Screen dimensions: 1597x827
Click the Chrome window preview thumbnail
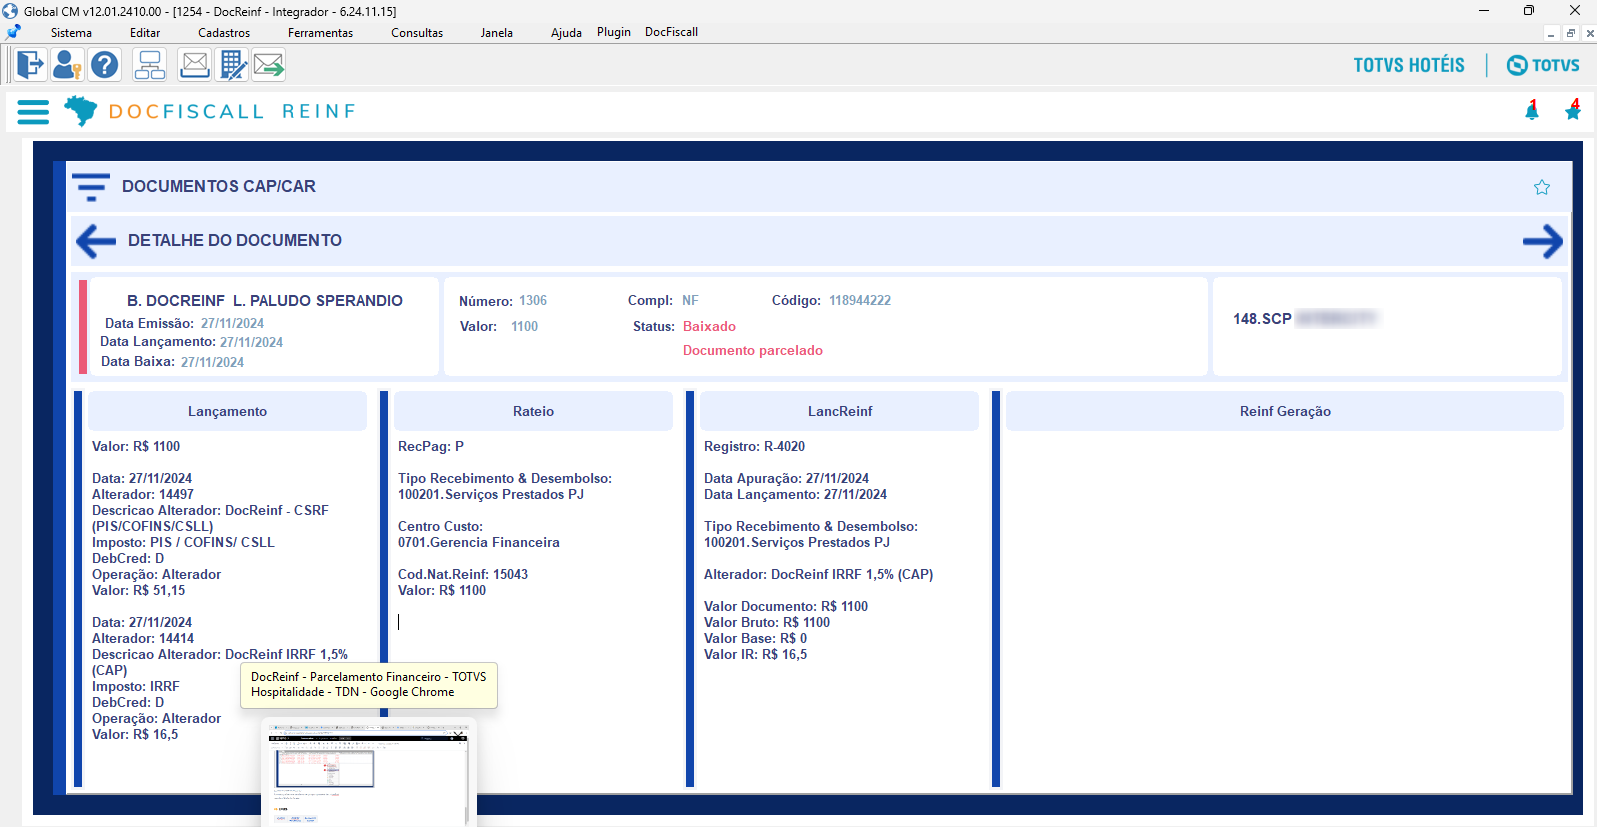tap(368, 775)
